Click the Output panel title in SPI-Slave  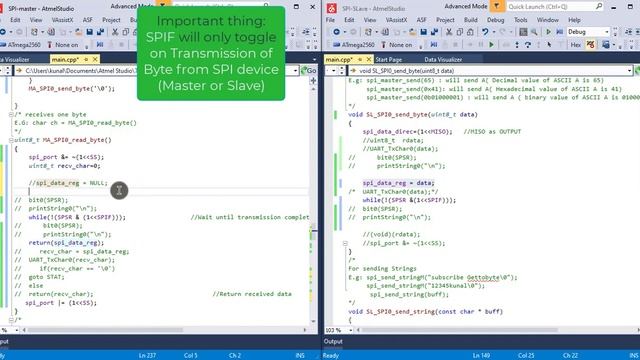coord(333,342)
